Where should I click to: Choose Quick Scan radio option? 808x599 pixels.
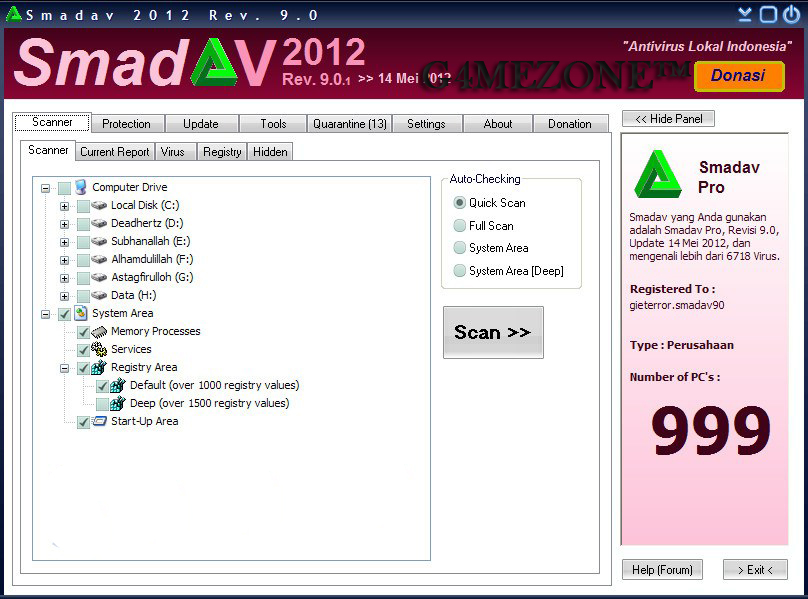point(459,203)
